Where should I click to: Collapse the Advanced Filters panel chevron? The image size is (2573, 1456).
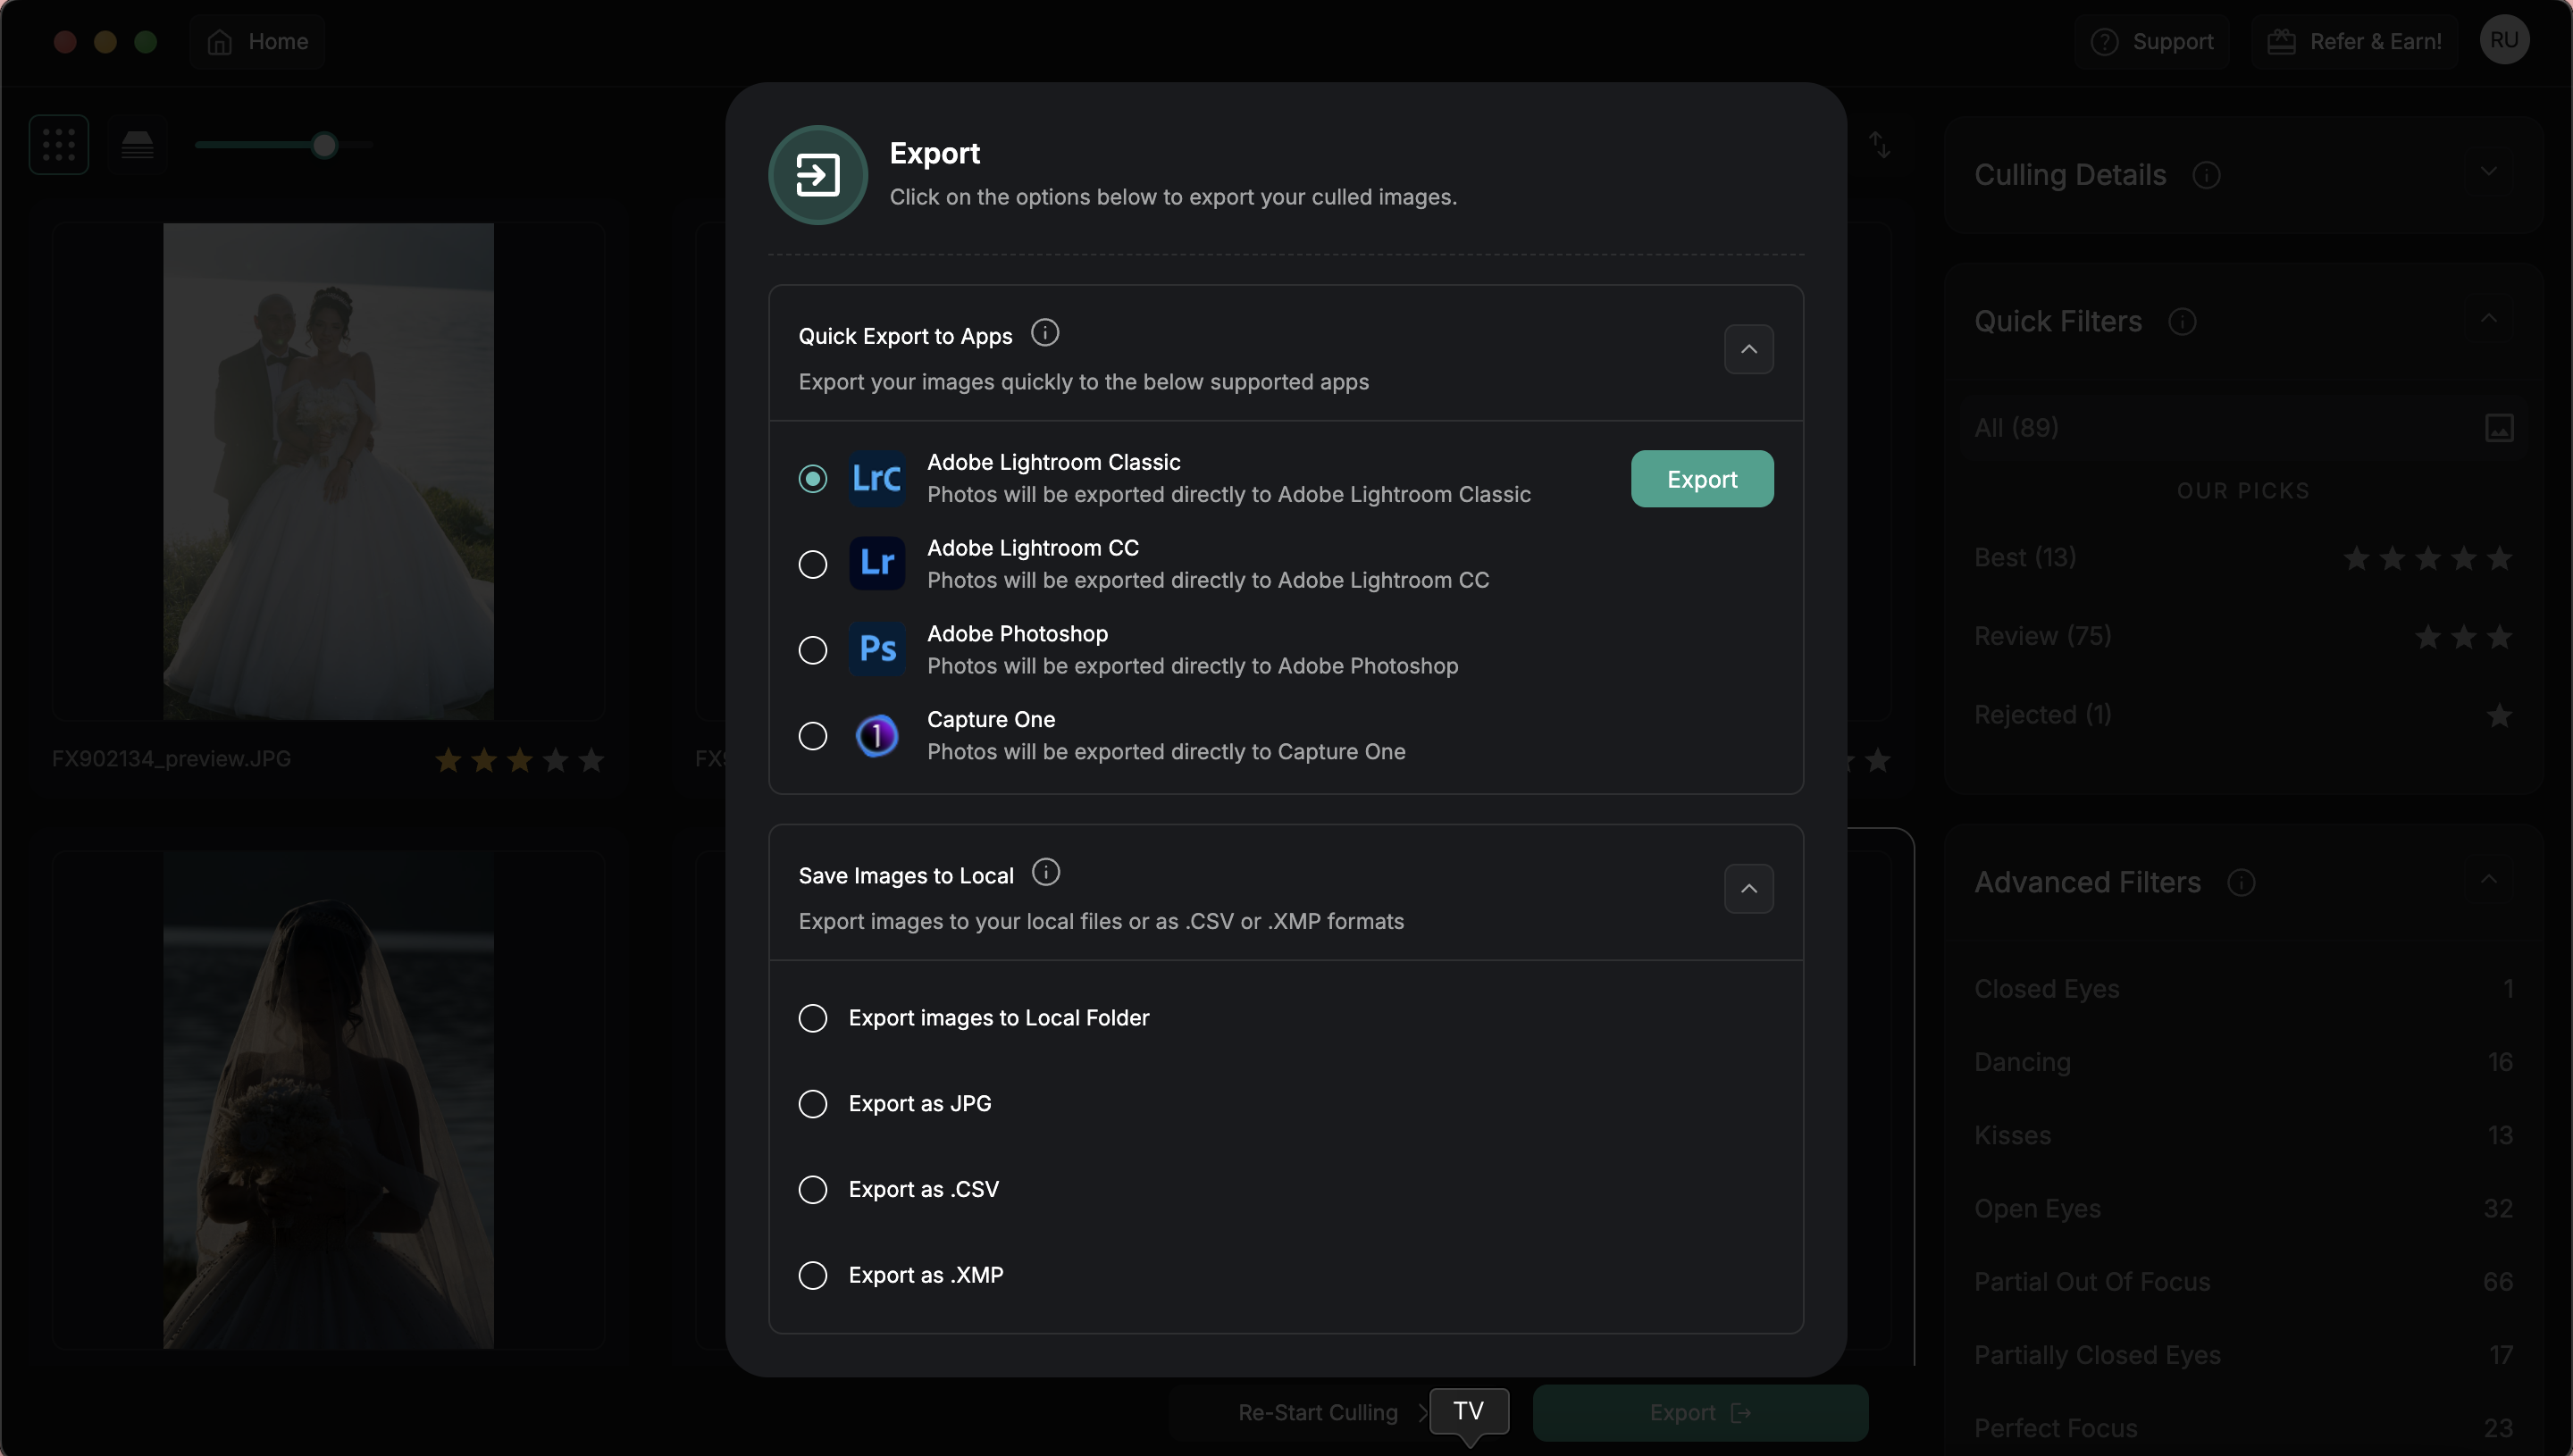pos(2488,880)
